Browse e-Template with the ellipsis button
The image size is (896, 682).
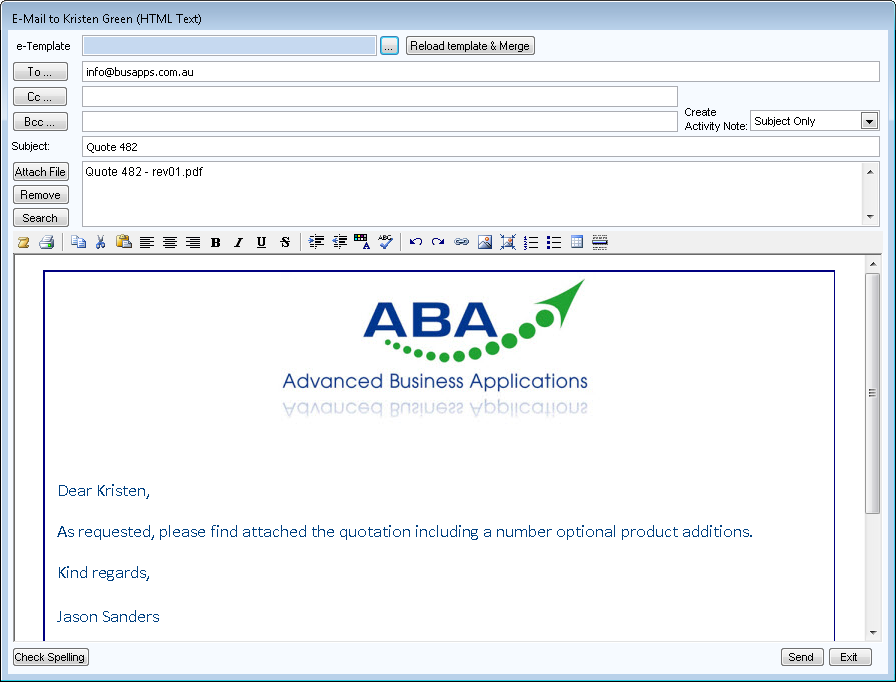point(389,46)
